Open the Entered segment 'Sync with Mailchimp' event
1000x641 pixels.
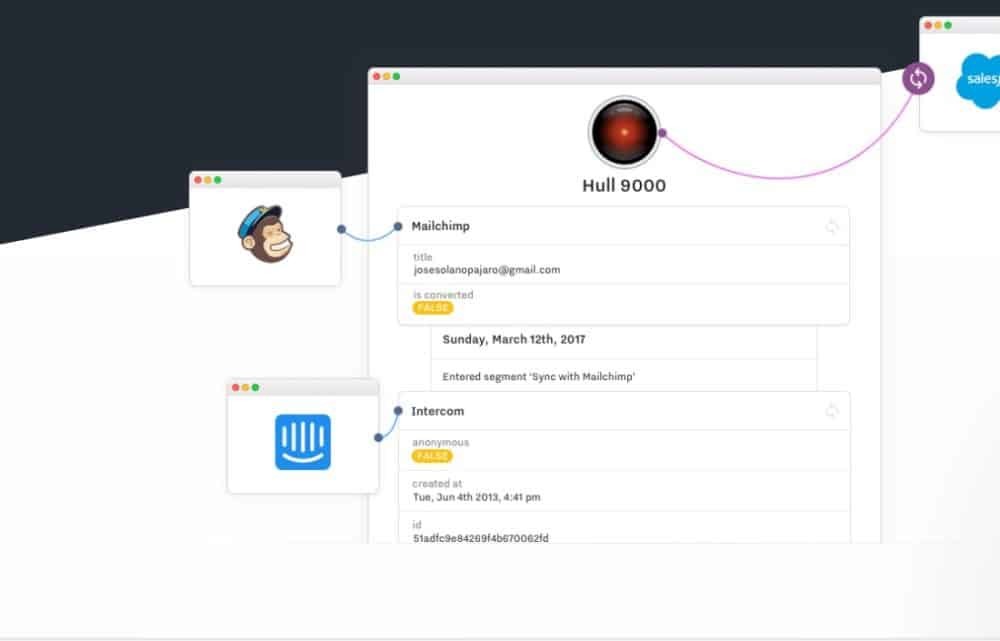tap(539, 377)
